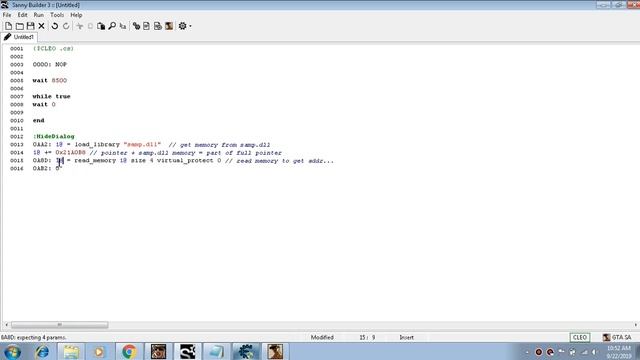Click the 'wait 0' line
Screen dimensions: 640x360
[44, 104]
